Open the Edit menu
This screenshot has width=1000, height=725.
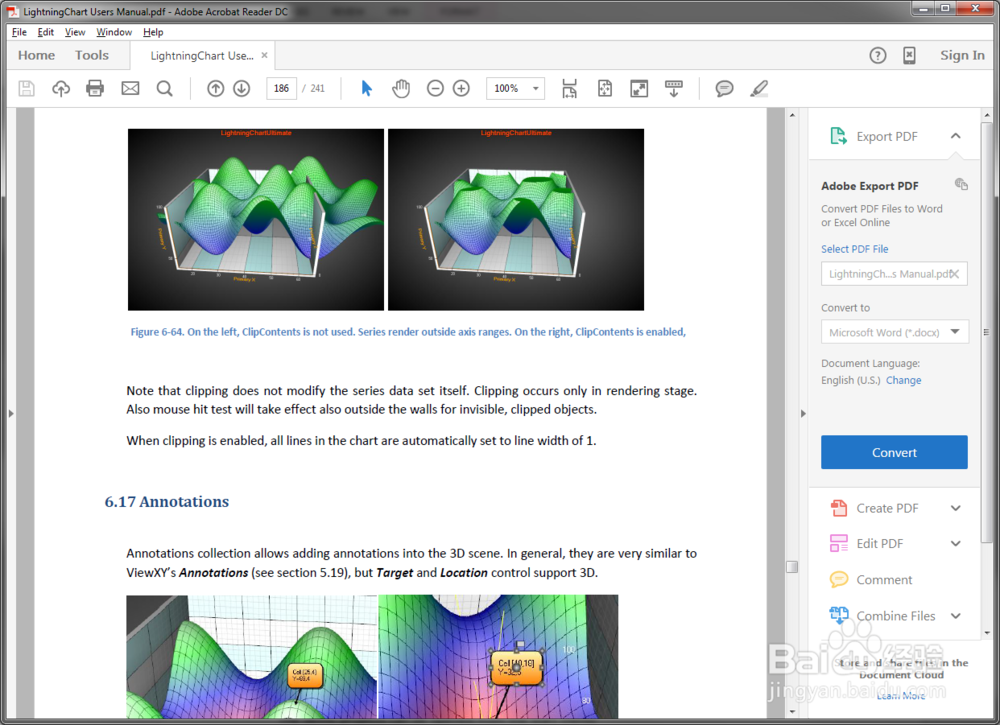tap(45, 32)
